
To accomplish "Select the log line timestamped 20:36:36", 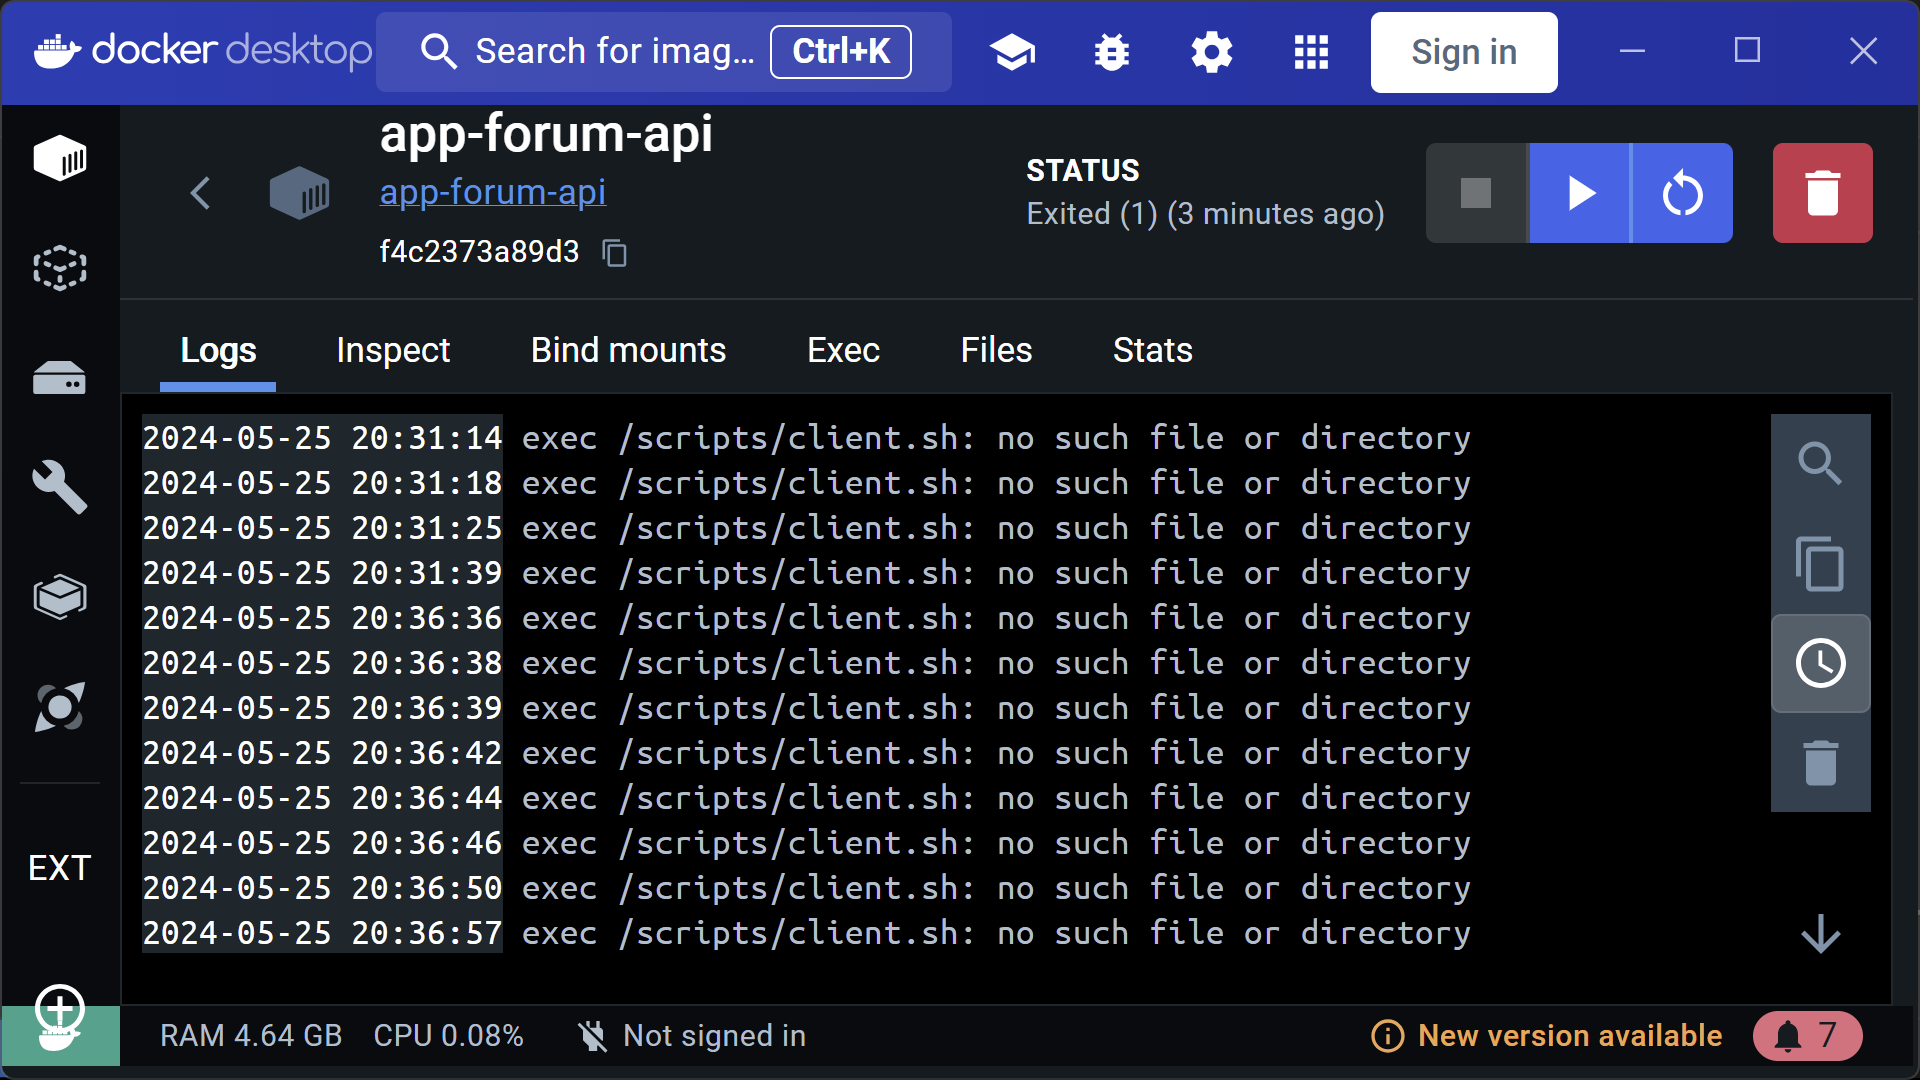I will 806,618.
